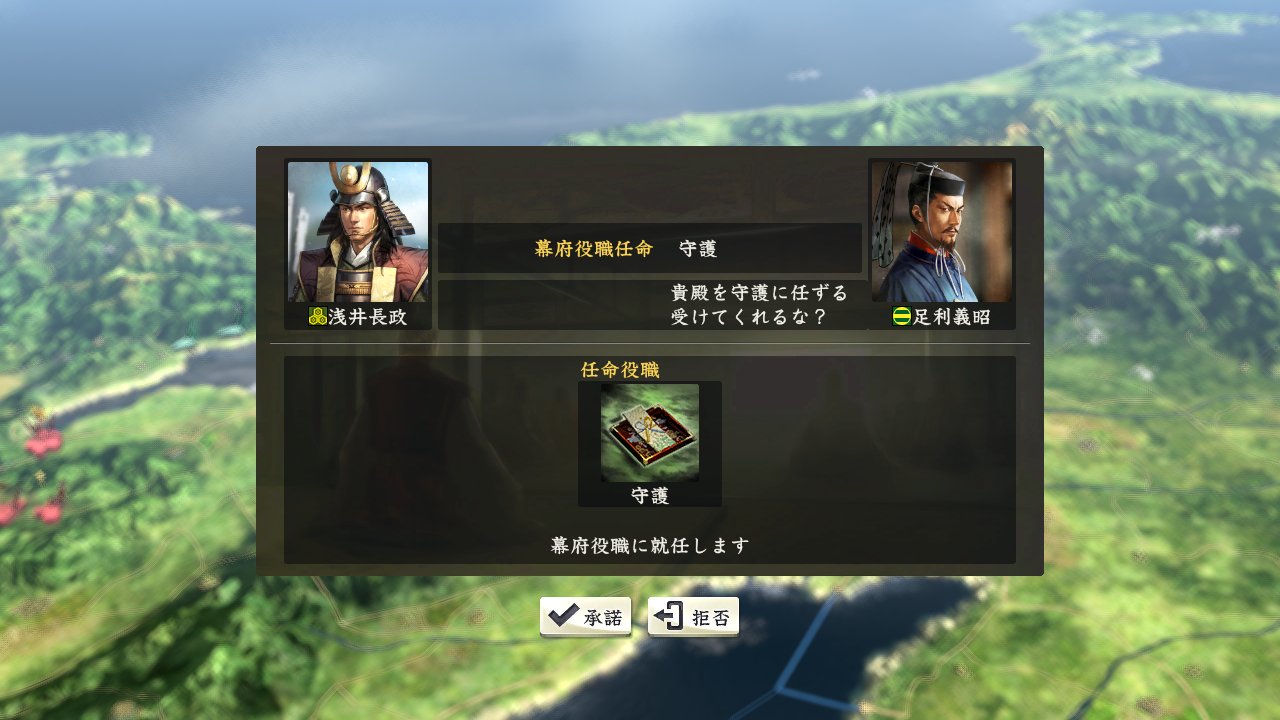Click the checkmark icon on 承諾
The width and height of the screenshot is (1280, 720).
point(563,616)
